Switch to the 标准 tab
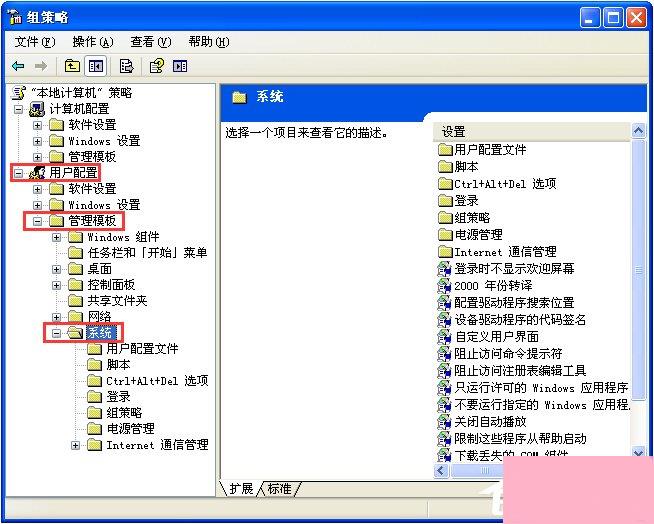 click(x=279, y=489)
